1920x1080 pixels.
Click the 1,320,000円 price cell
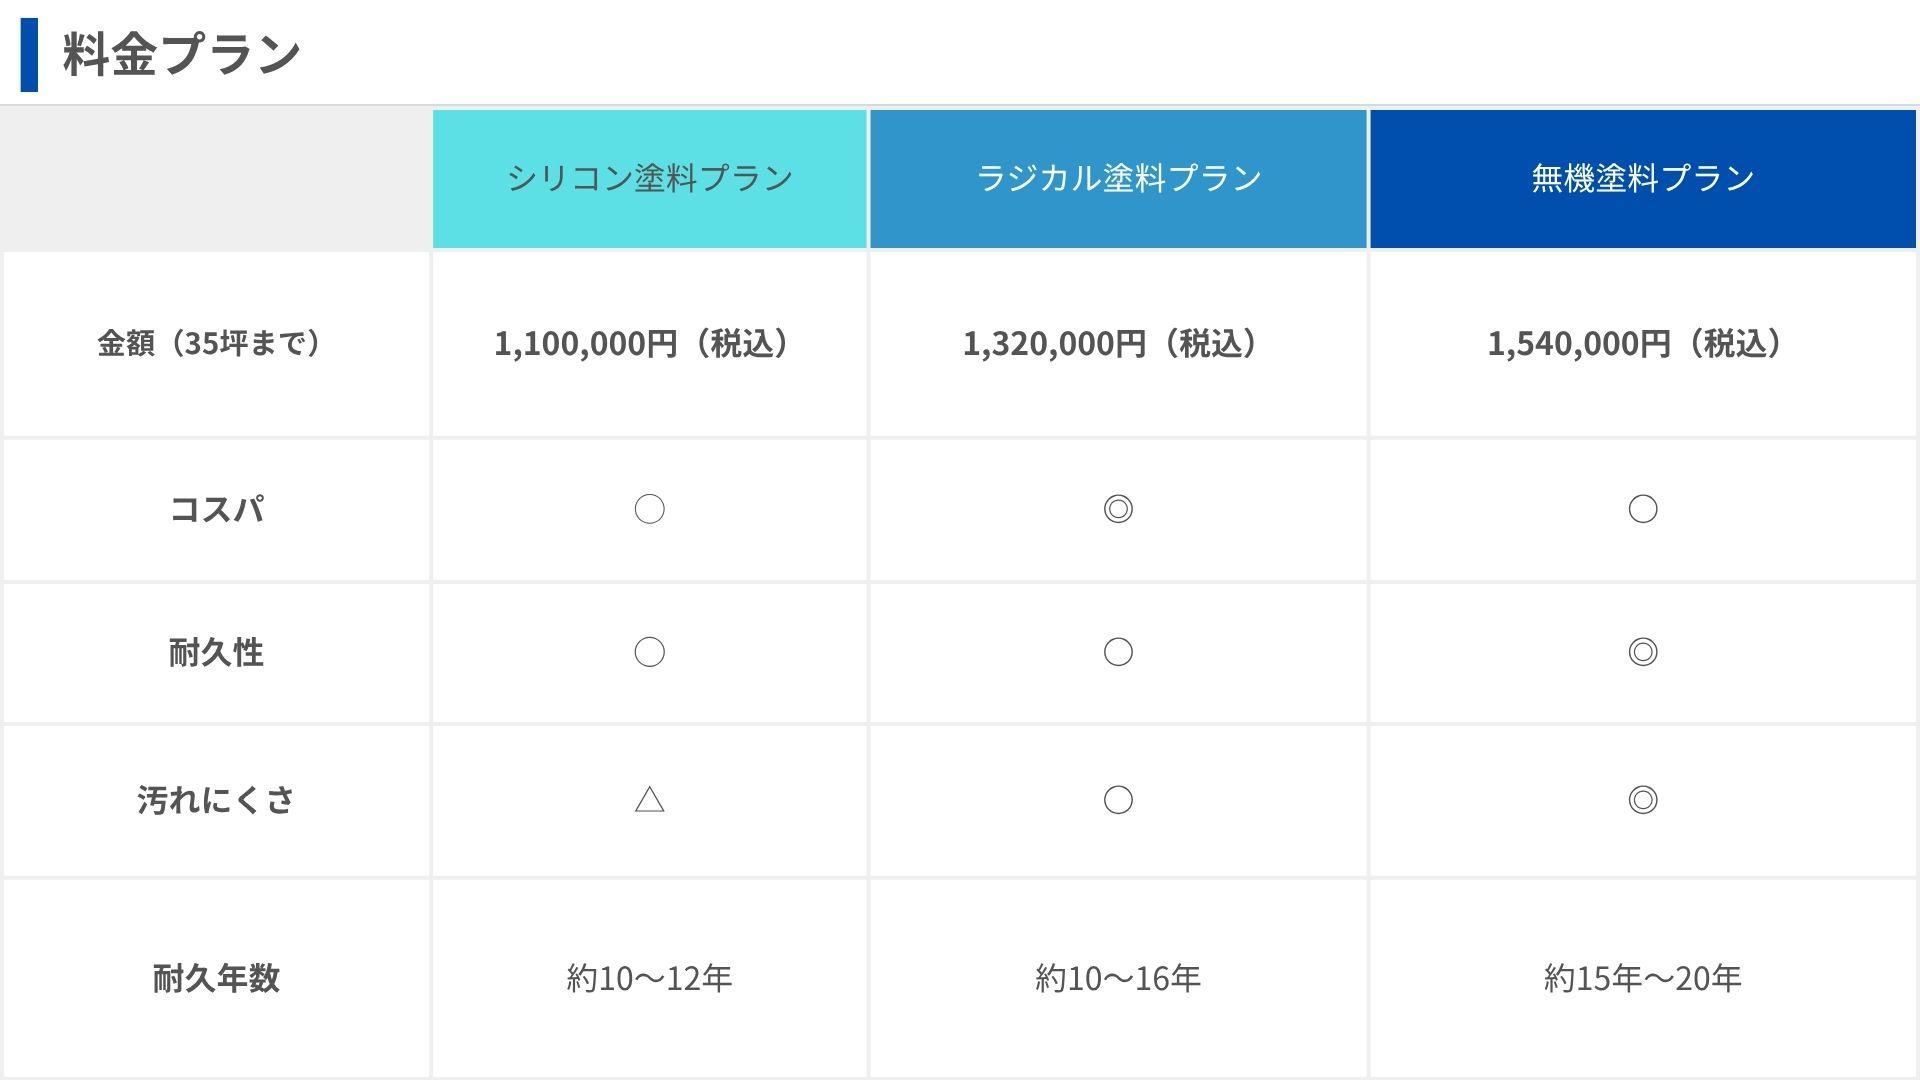coord(1118,344)
